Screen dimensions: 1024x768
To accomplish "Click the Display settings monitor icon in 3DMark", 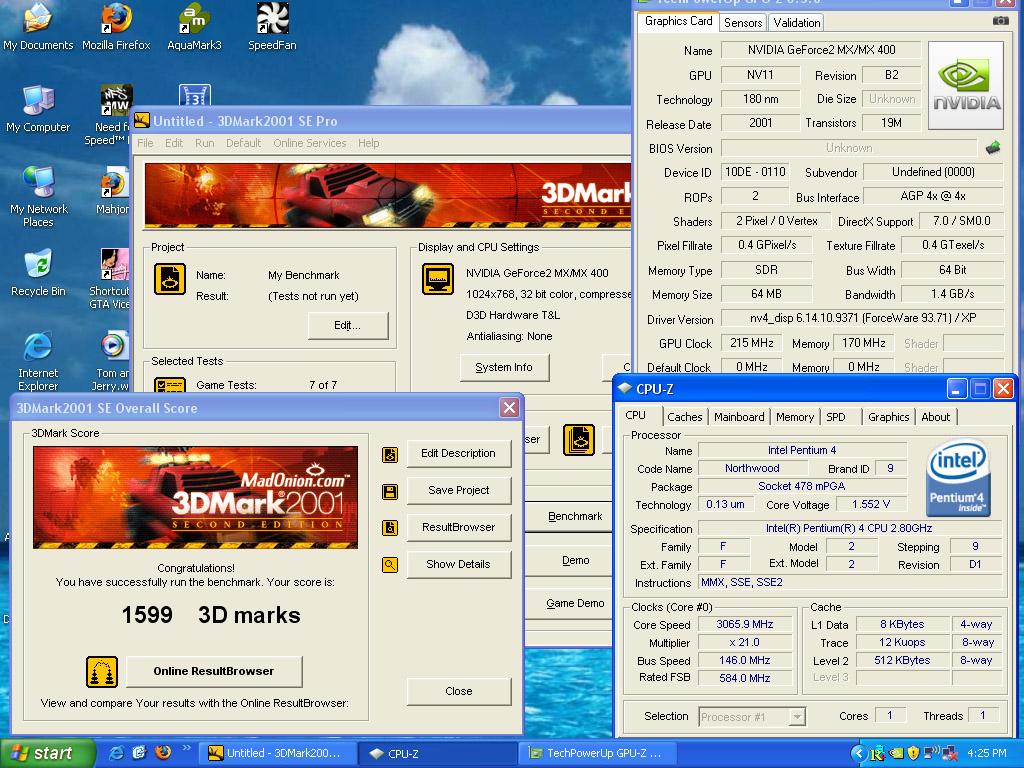I will click(438, 279).
